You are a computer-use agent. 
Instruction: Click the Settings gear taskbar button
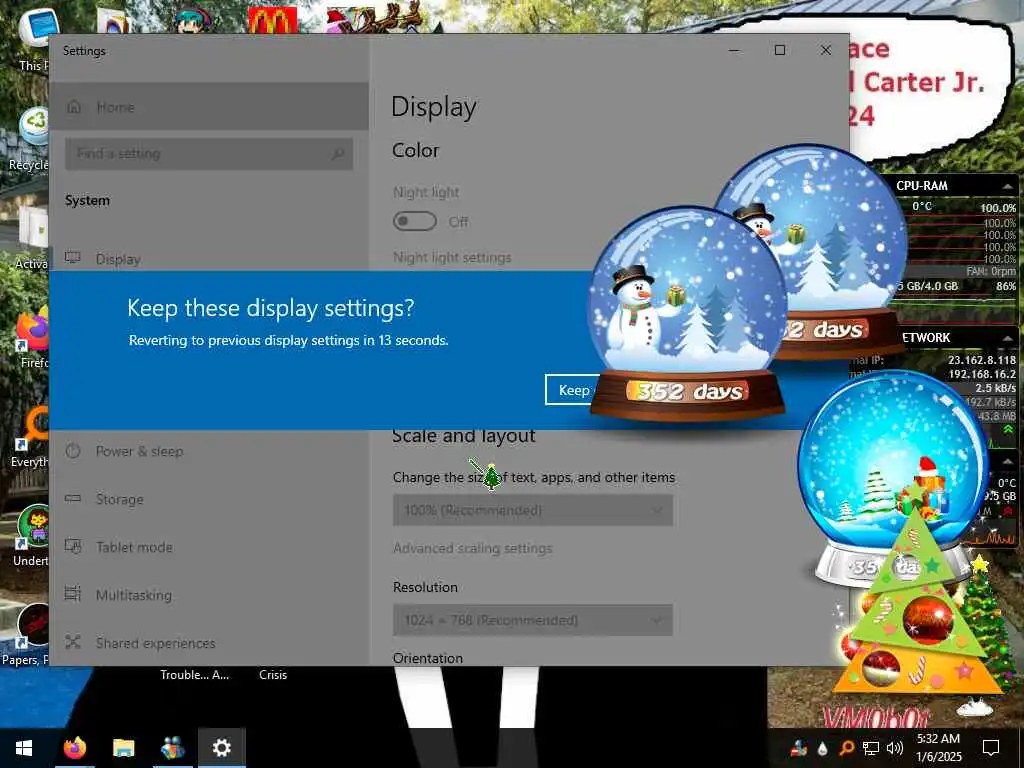coord(221,748)
